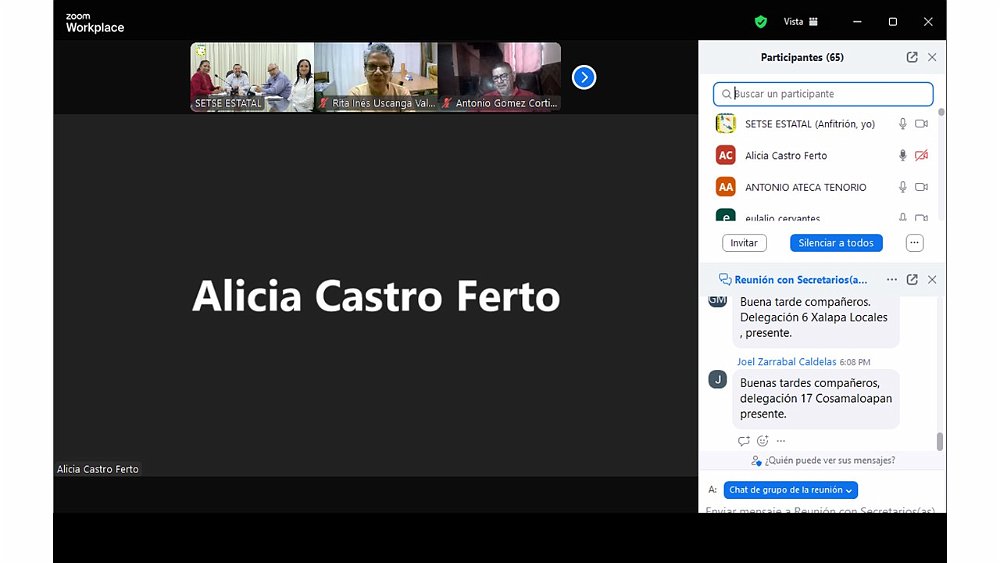
Task: Open the Vista layout dropdown
Action: [x=800, y=21]
